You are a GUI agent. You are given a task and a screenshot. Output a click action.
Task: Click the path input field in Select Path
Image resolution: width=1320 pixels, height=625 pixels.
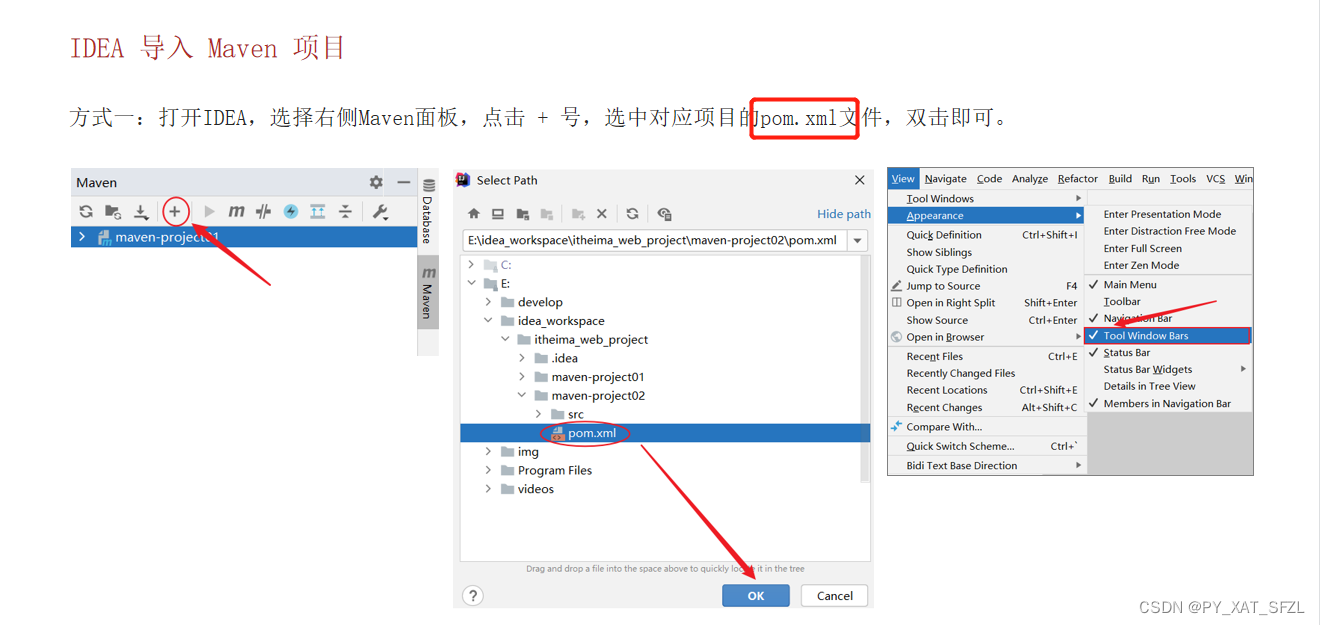click(655, 240)
